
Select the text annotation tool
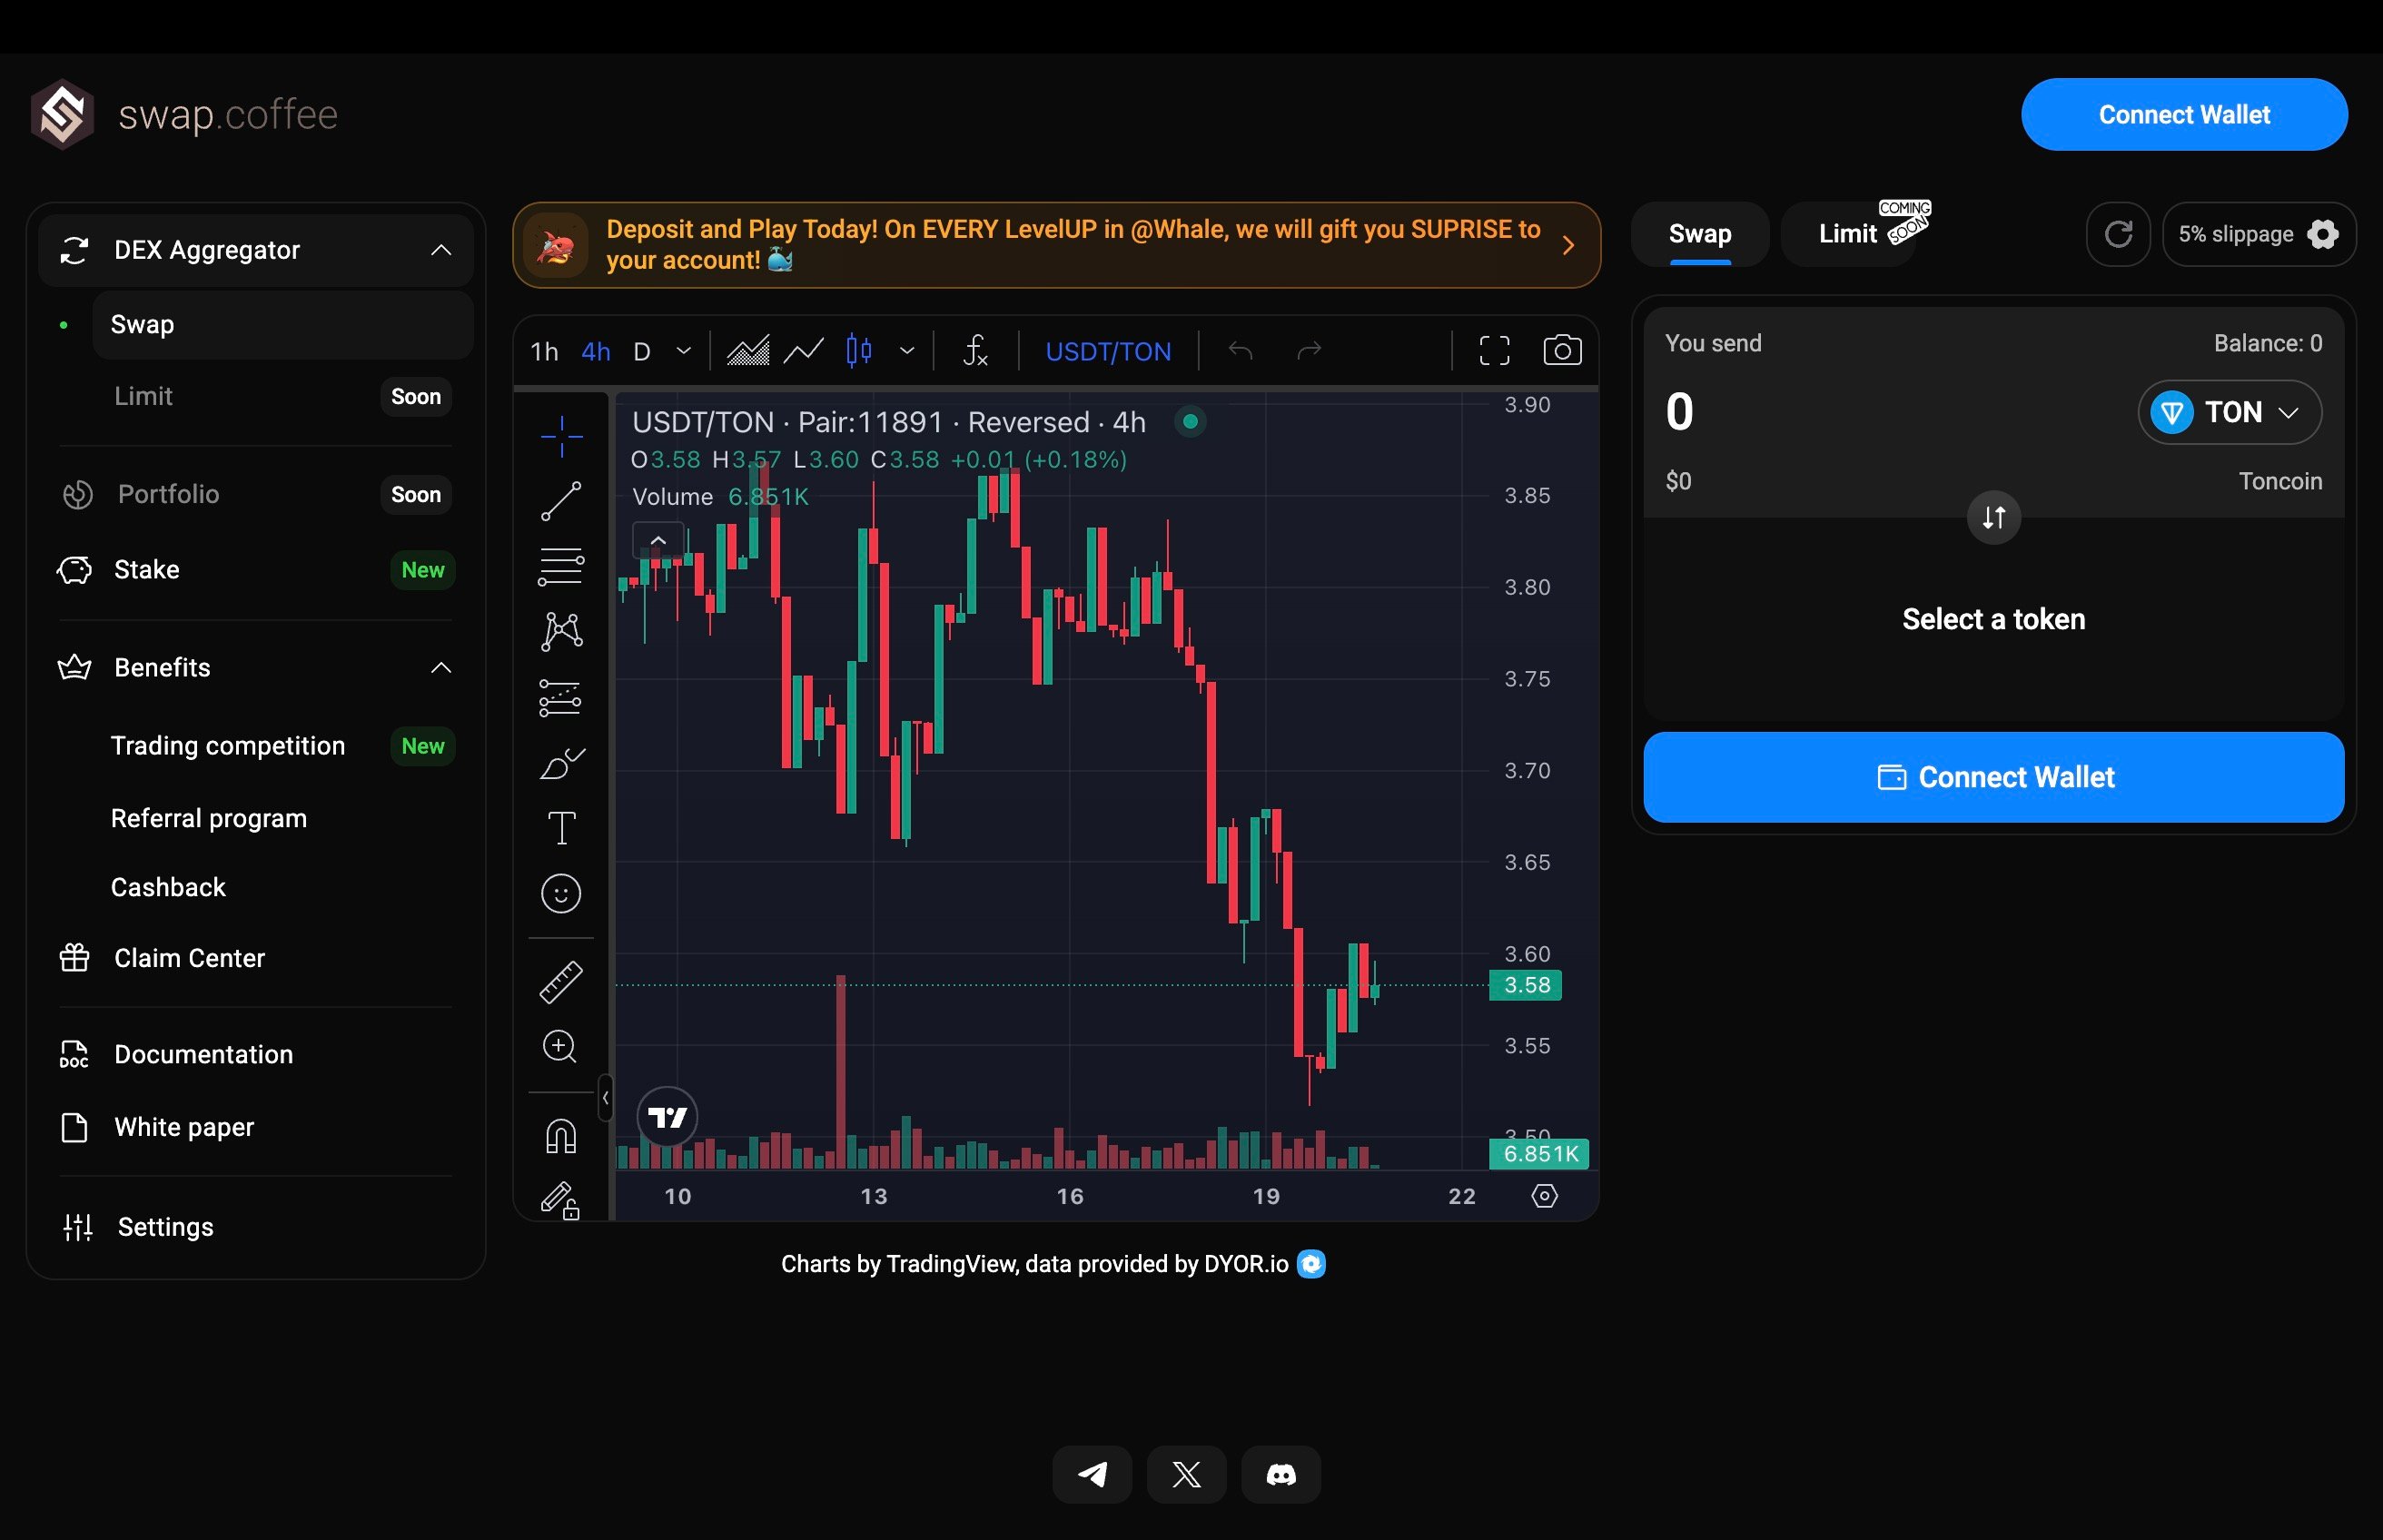tap(561, 828)
